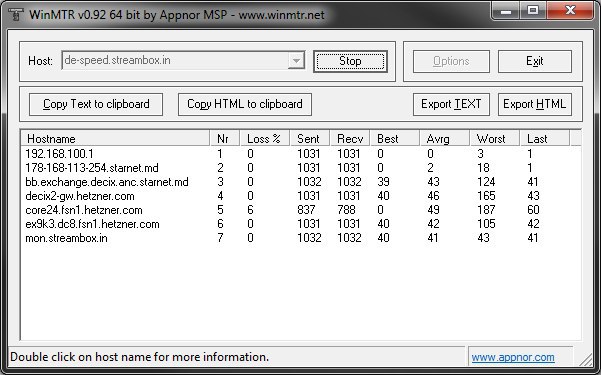Sort by the Hostname column header
Screen dimensions: 601x375
(115, 138)
